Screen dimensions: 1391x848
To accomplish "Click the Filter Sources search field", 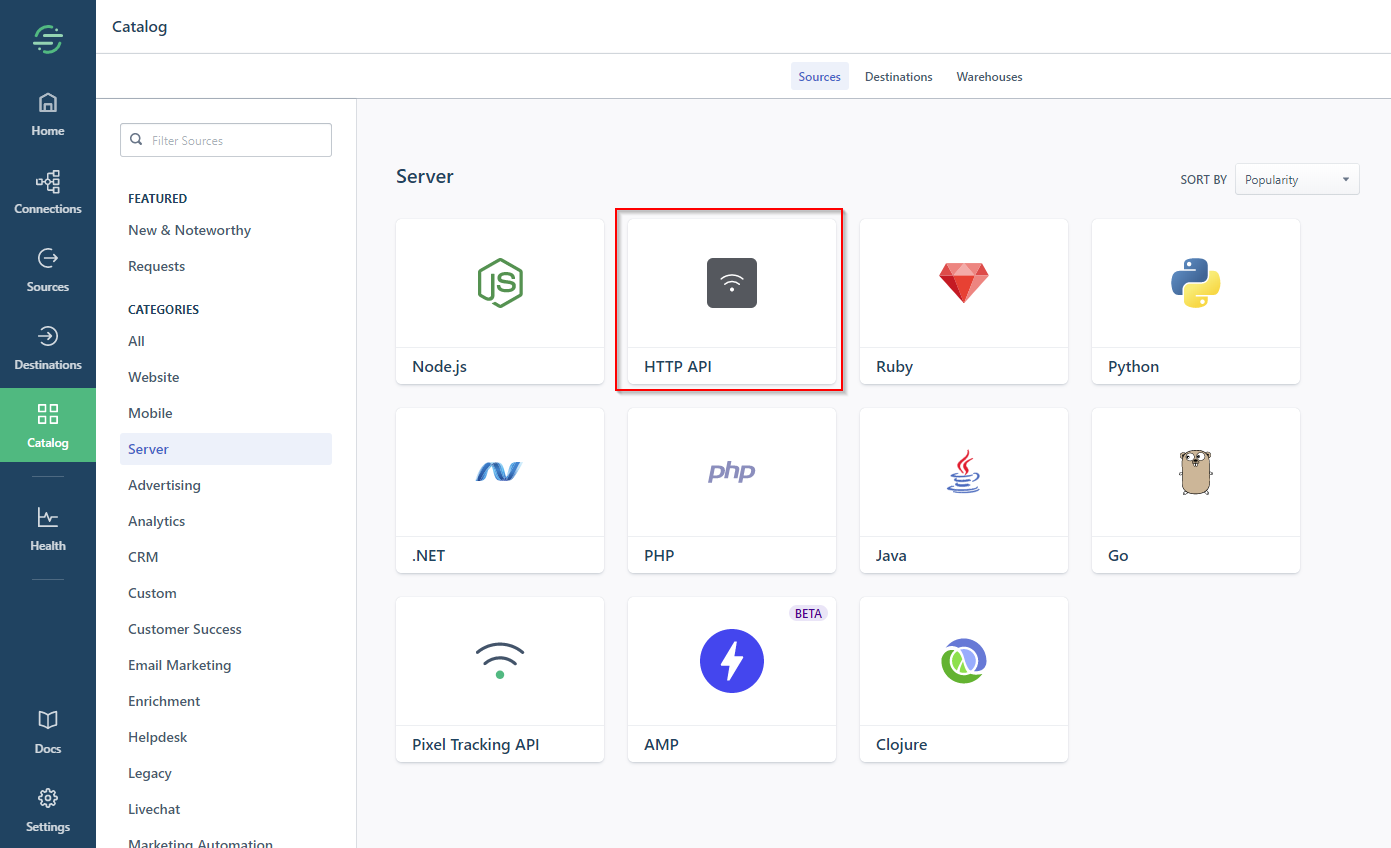I will point(225,139).
